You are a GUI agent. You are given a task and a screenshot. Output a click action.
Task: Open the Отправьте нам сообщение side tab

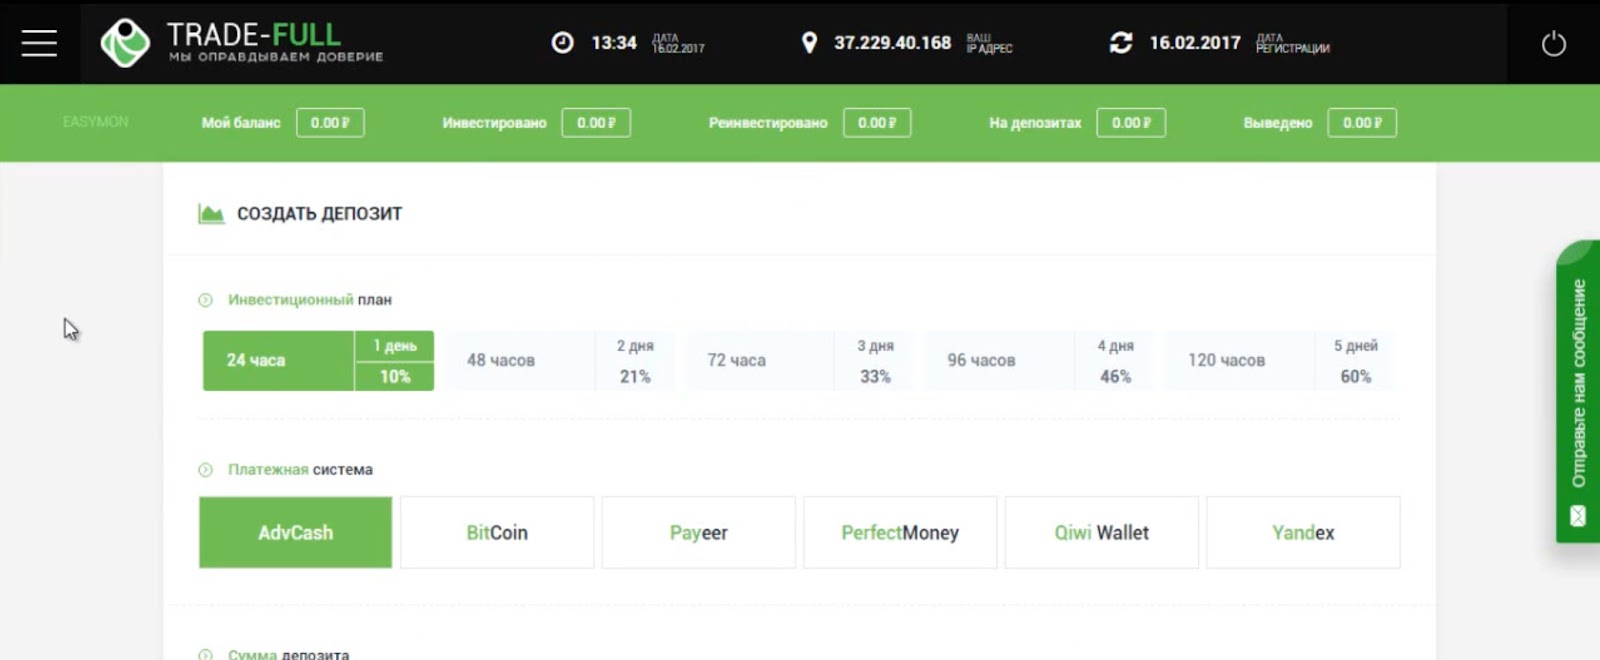[x=1578, y=391]
